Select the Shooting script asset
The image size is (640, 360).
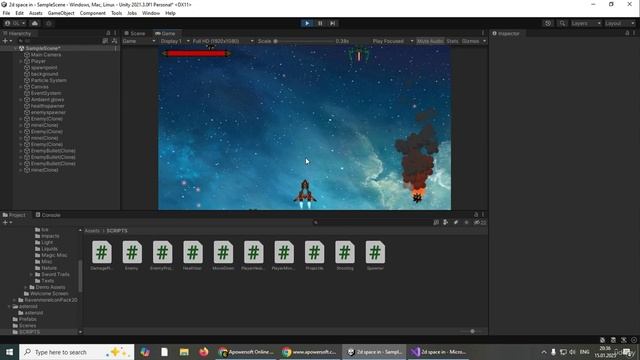pos(344,256)
